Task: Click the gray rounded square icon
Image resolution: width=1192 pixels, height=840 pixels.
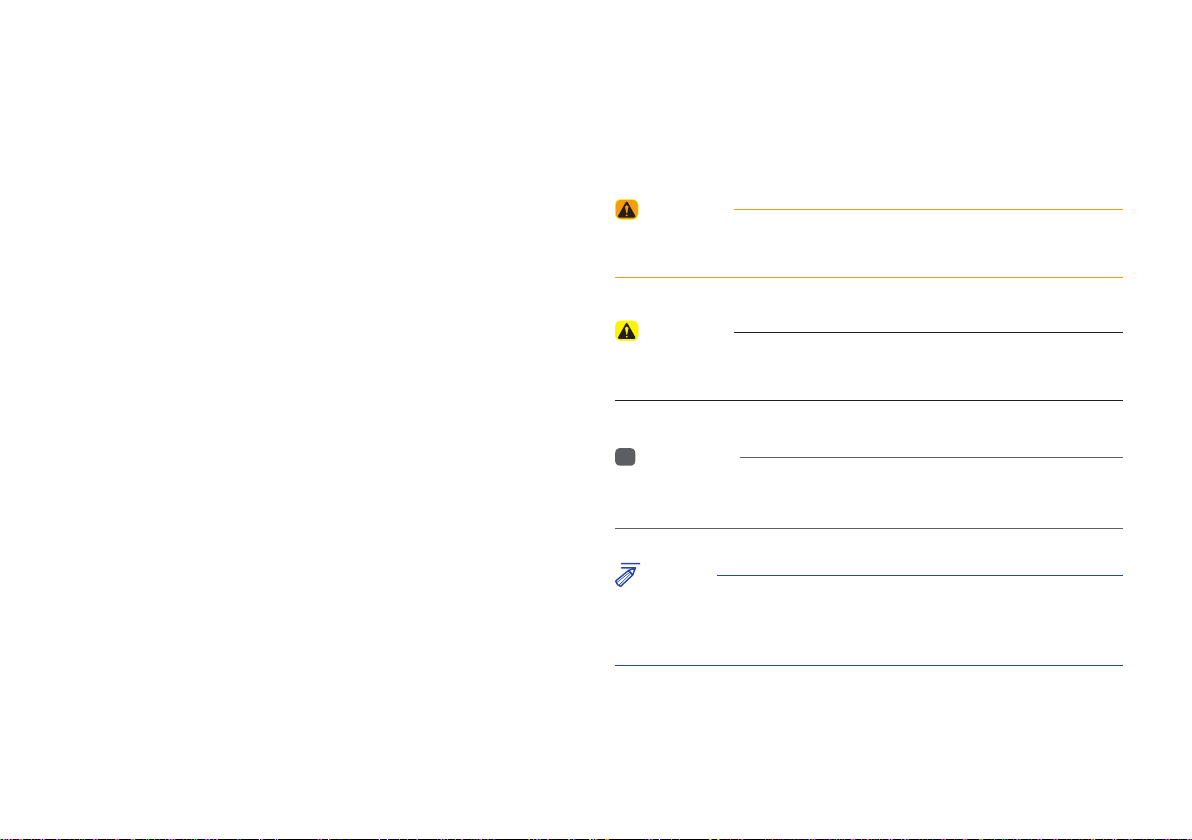Action: pyautogui.click(x=625, y=457)
